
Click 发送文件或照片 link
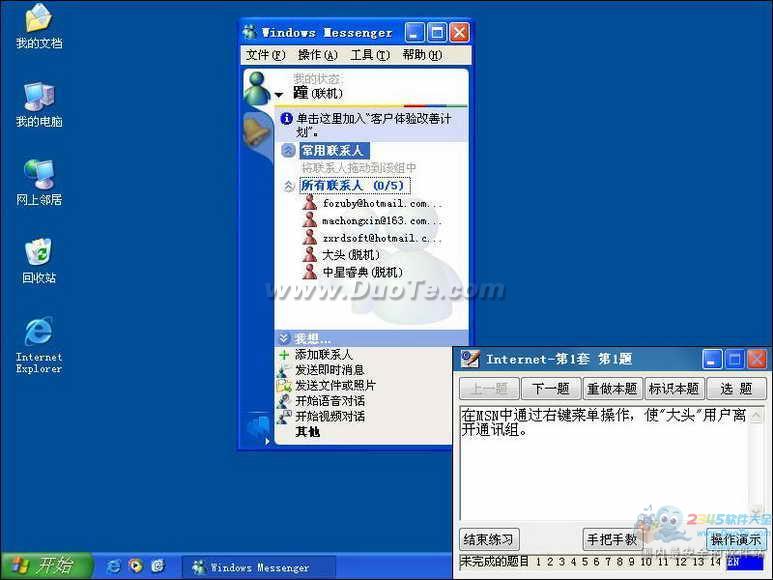click(335, 385)
